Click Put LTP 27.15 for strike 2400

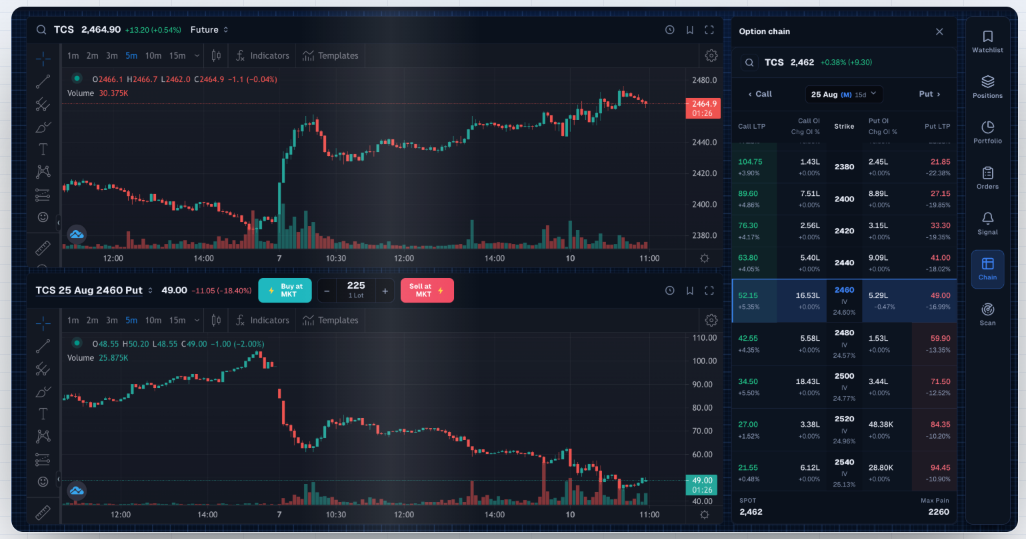[x=940, y=194]
